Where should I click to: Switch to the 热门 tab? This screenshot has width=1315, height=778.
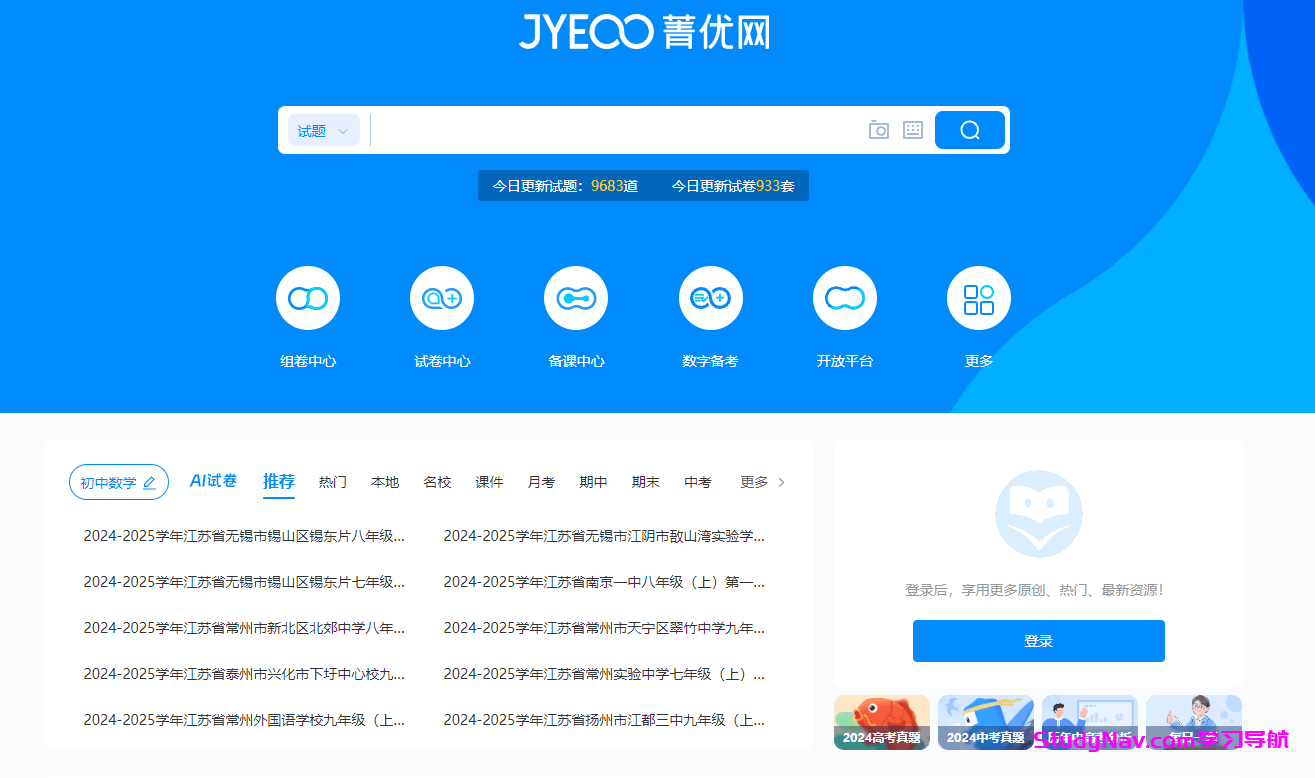(333, 482)
